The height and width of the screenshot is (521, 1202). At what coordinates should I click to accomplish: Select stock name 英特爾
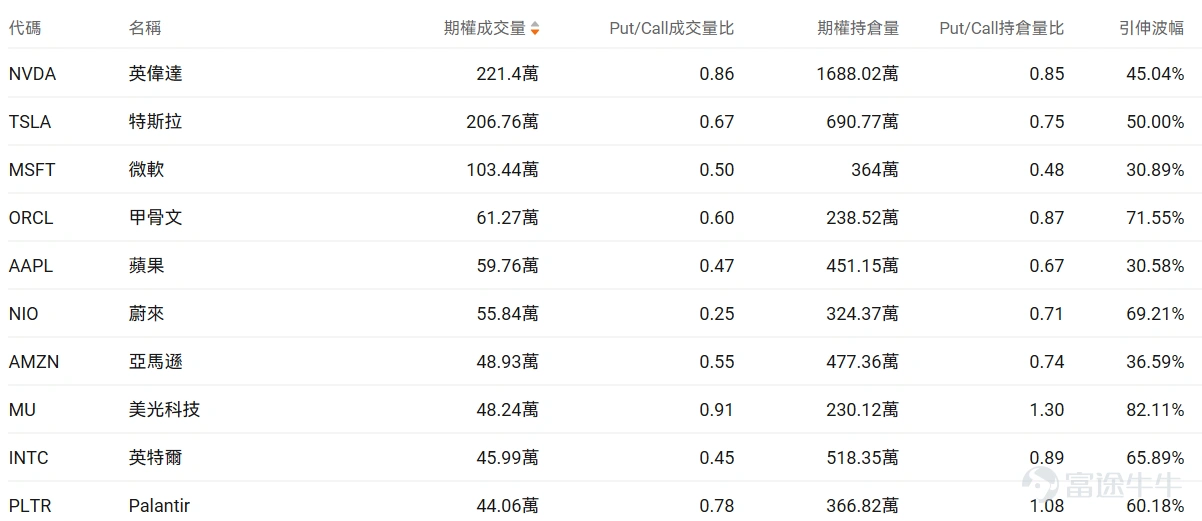point(156,458)
